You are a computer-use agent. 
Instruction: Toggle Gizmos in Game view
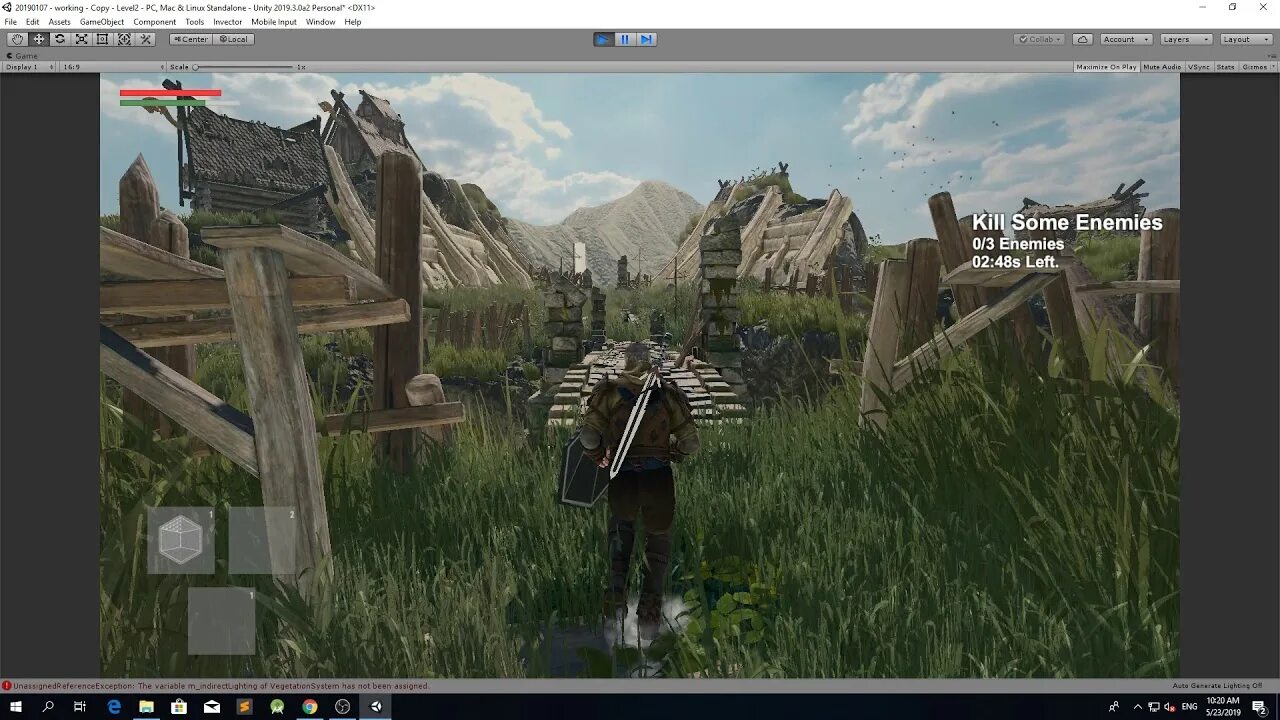click(x=1253, y=67)
